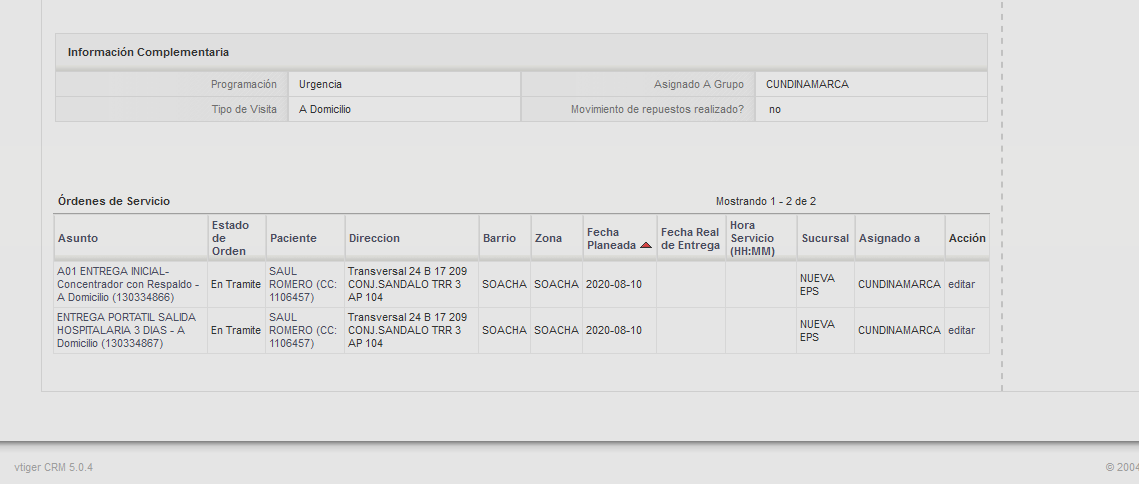Select the first row's 2020-08-10 date
Viewport: 1139px width, 484px height.
[614, 284]
